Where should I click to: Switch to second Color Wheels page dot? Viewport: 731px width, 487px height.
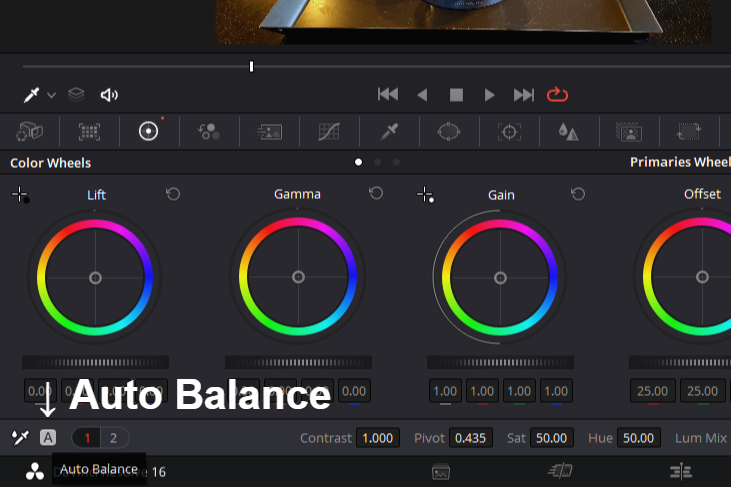[378, 162]
